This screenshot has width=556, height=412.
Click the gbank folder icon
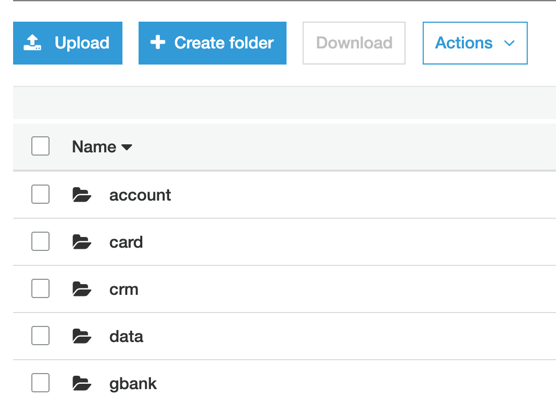82,383
